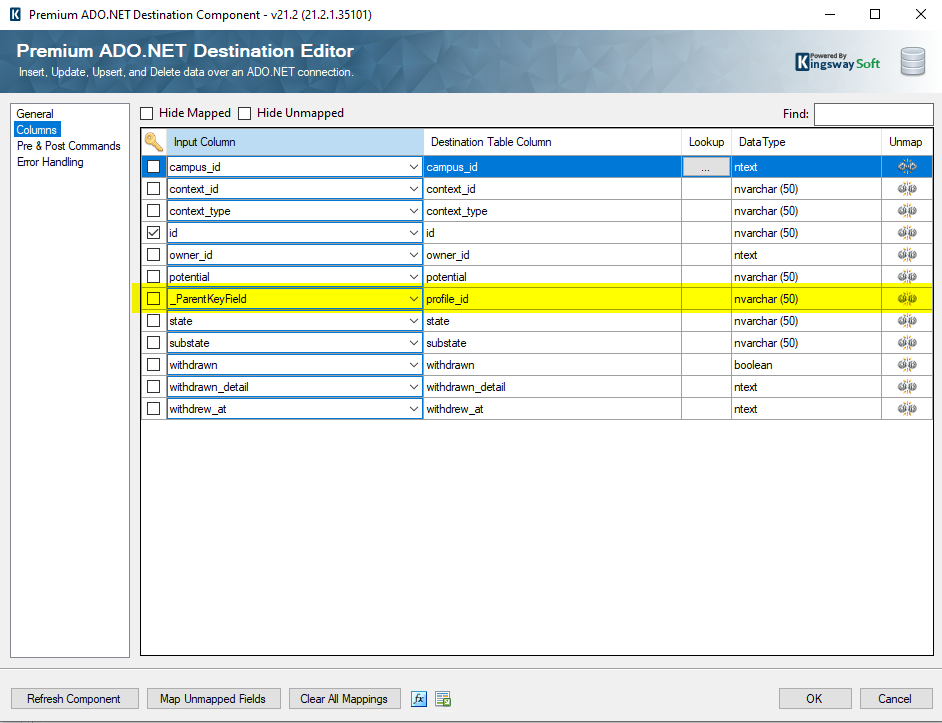Click the green spreadsheet mapping icon
Viewport: 942px width, 723px height.
click(443, 698)
